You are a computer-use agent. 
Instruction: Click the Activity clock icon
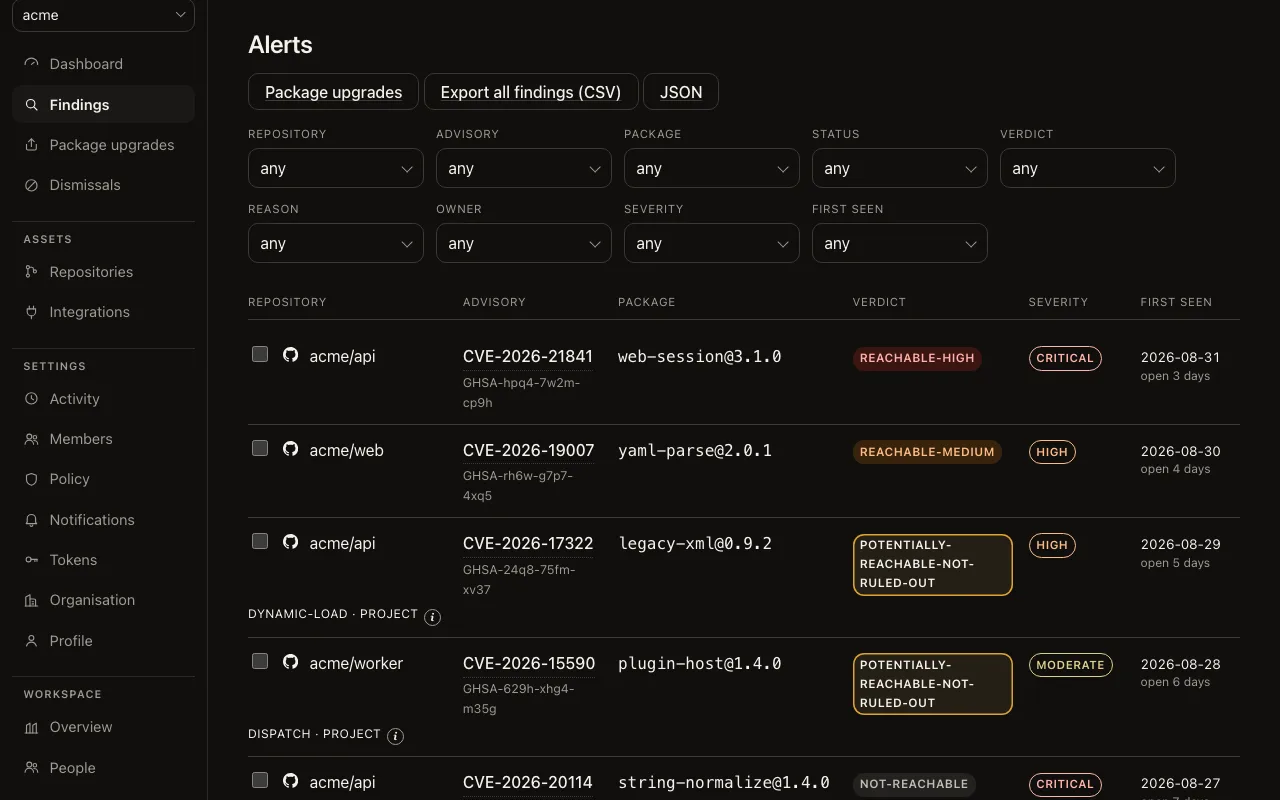point(31,399)
